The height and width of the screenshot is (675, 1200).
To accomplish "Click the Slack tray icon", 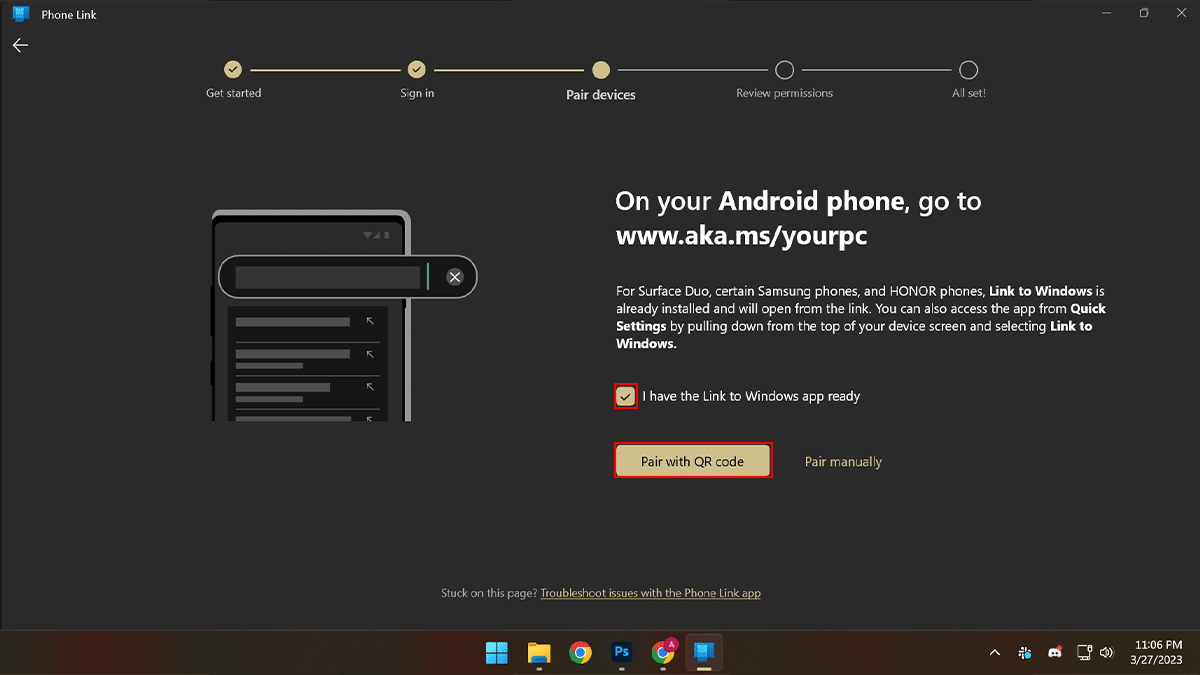I will tap(1025, 653).
